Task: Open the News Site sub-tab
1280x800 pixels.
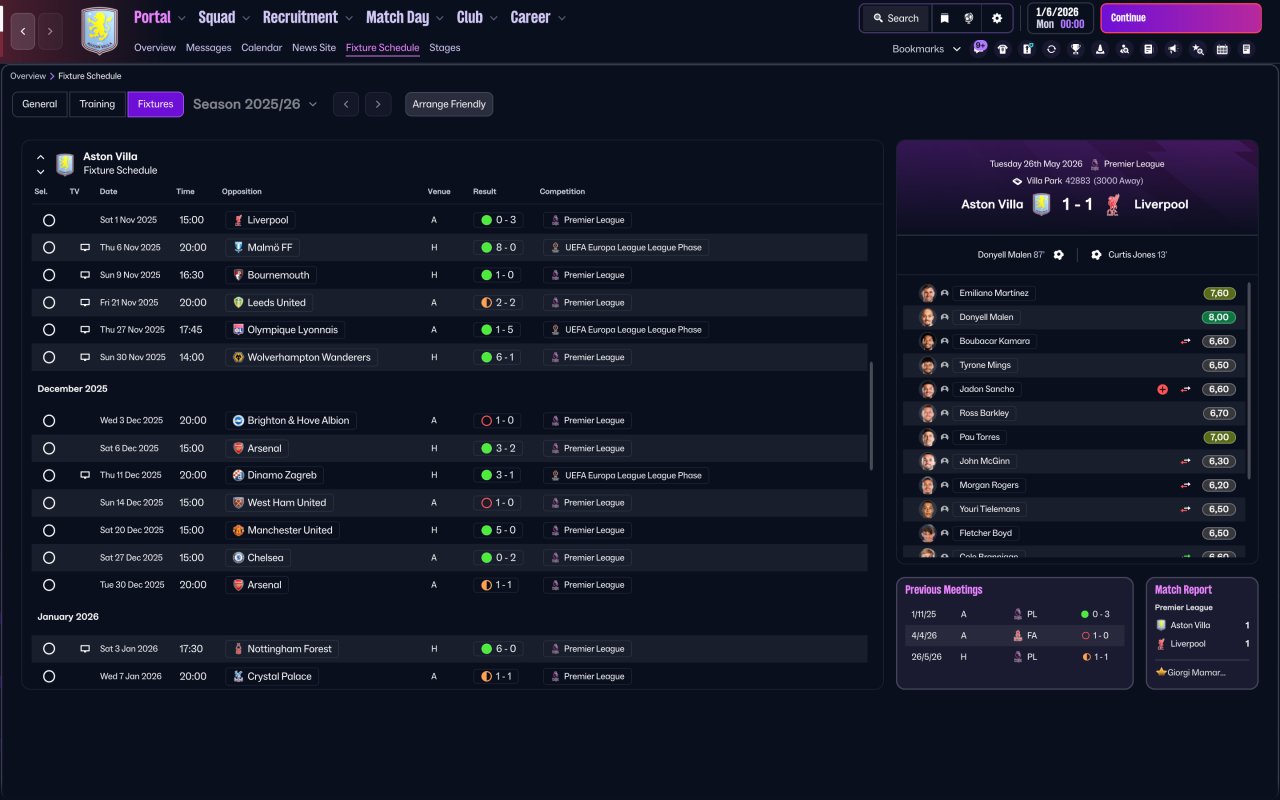Action: 314,48
